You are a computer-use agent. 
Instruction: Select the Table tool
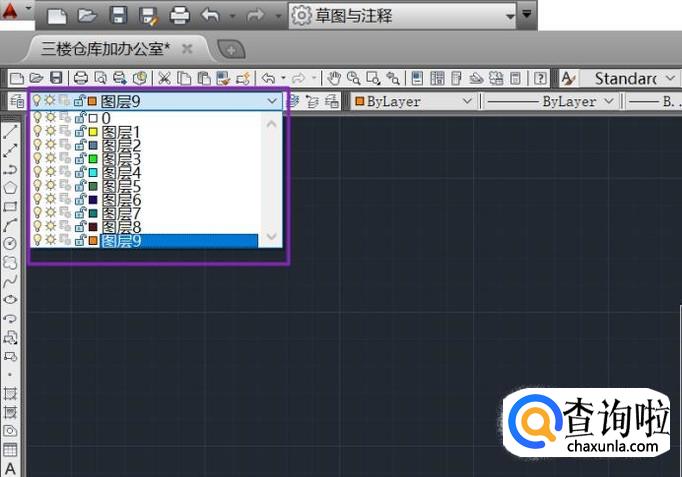click(10, 450)
